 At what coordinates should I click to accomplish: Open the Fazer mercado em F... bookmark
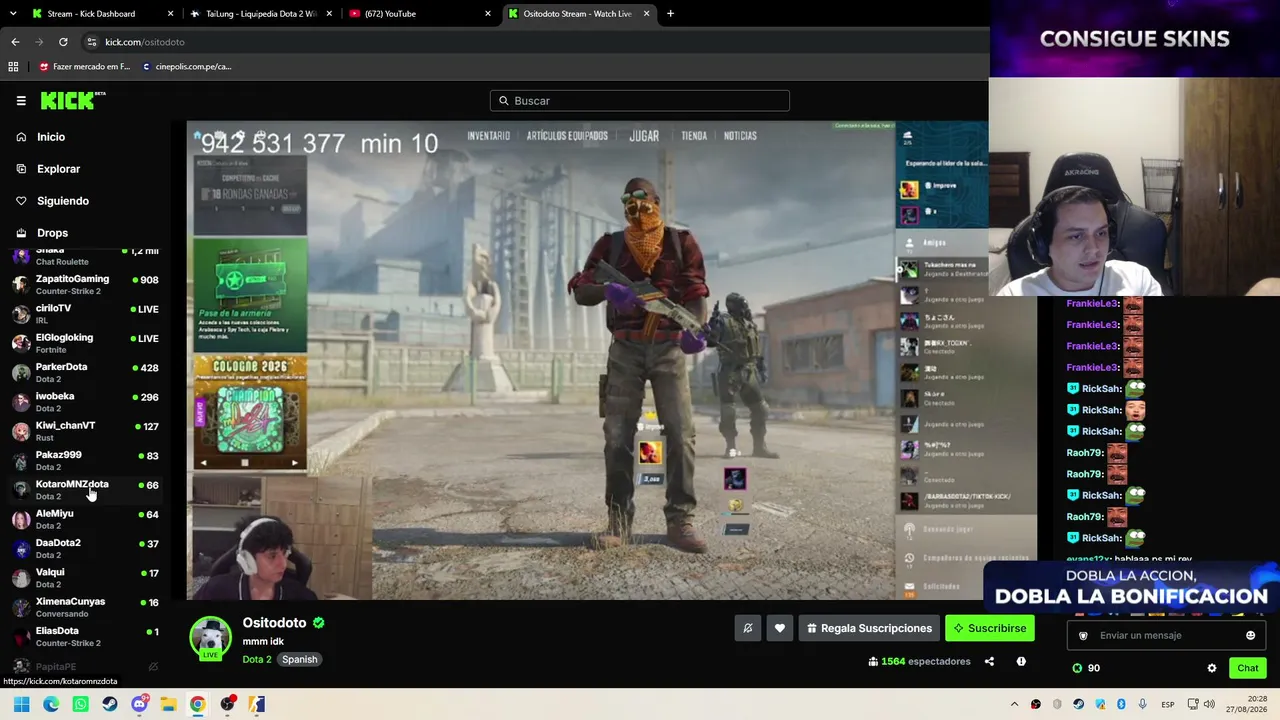point(84,67)
